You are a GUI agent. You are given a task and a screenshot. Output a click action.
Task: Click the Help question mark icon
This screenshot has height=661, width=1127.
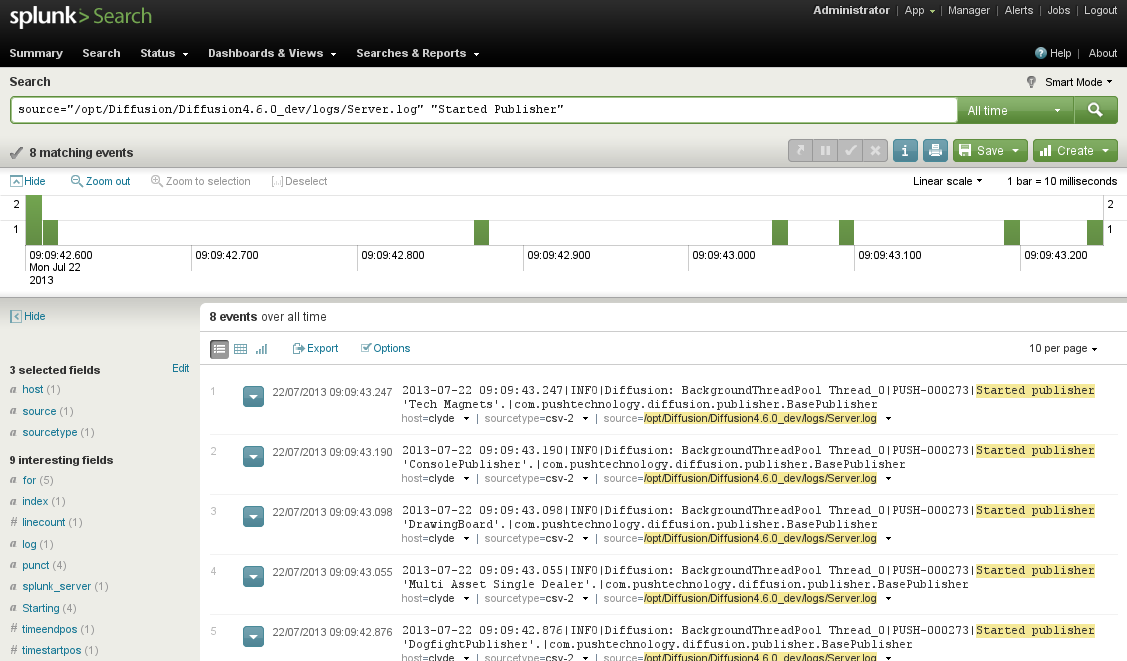1041,53
